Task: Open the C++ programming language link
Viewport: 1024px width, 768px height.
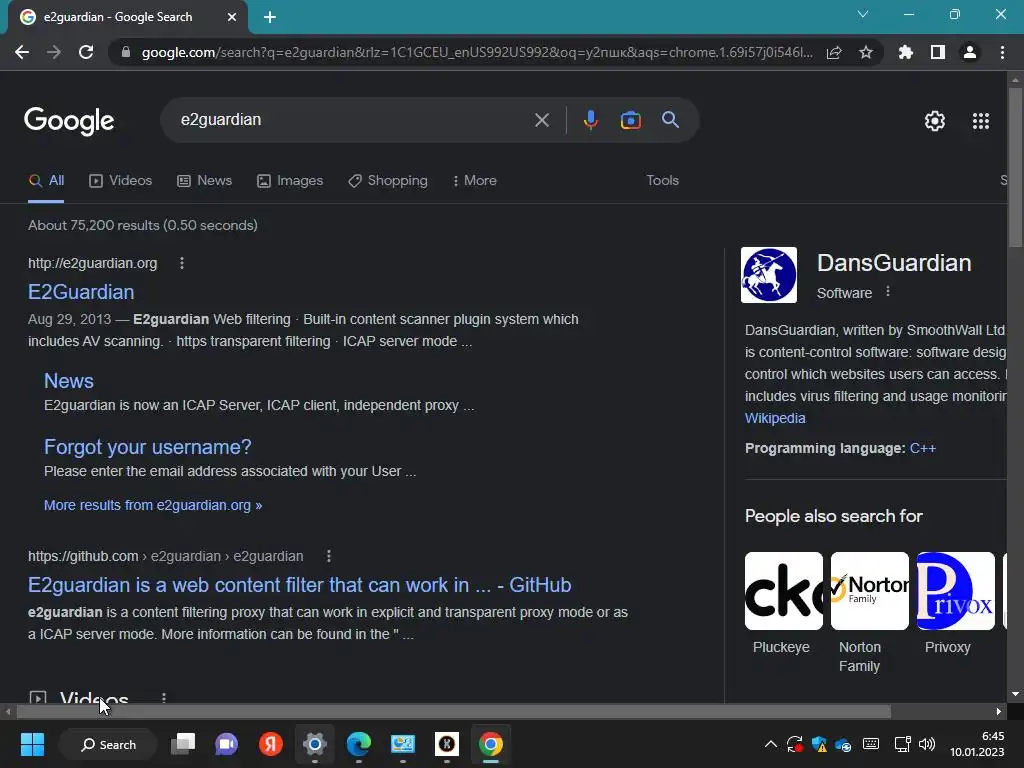Action: coord(923,449)
